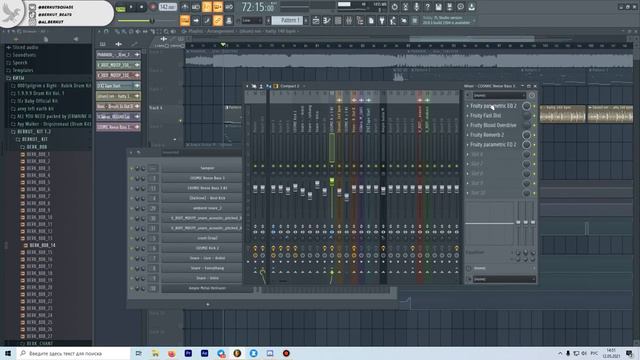Click the red Record button
Screen dimensions: 640x360
coord(153,7)
